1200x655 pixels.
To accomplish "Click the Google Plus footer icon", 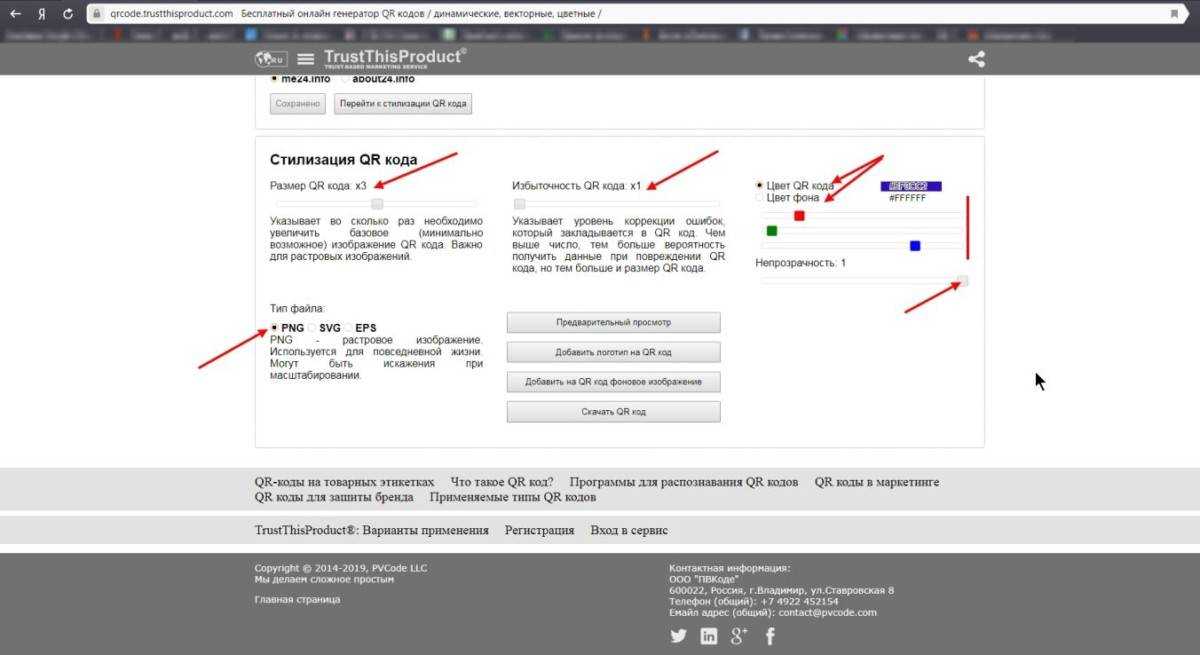I will [x=740, y=636].
